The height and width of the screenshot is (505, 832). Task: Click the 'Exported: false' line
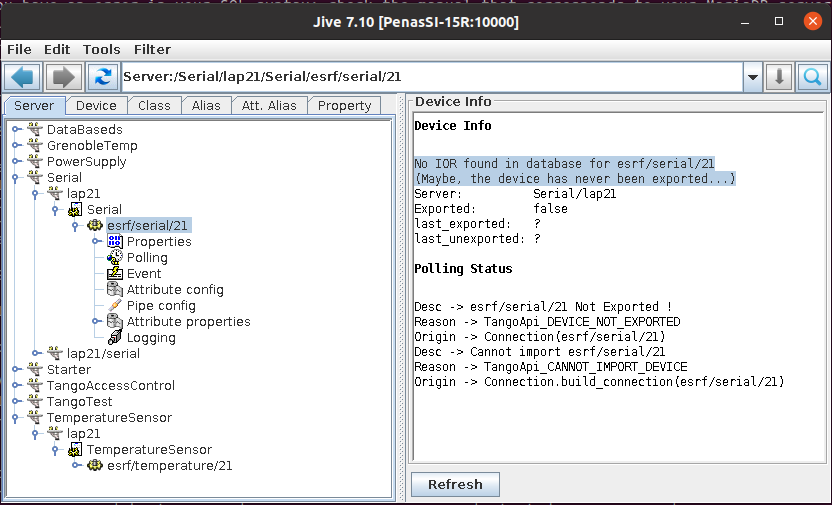491,209
